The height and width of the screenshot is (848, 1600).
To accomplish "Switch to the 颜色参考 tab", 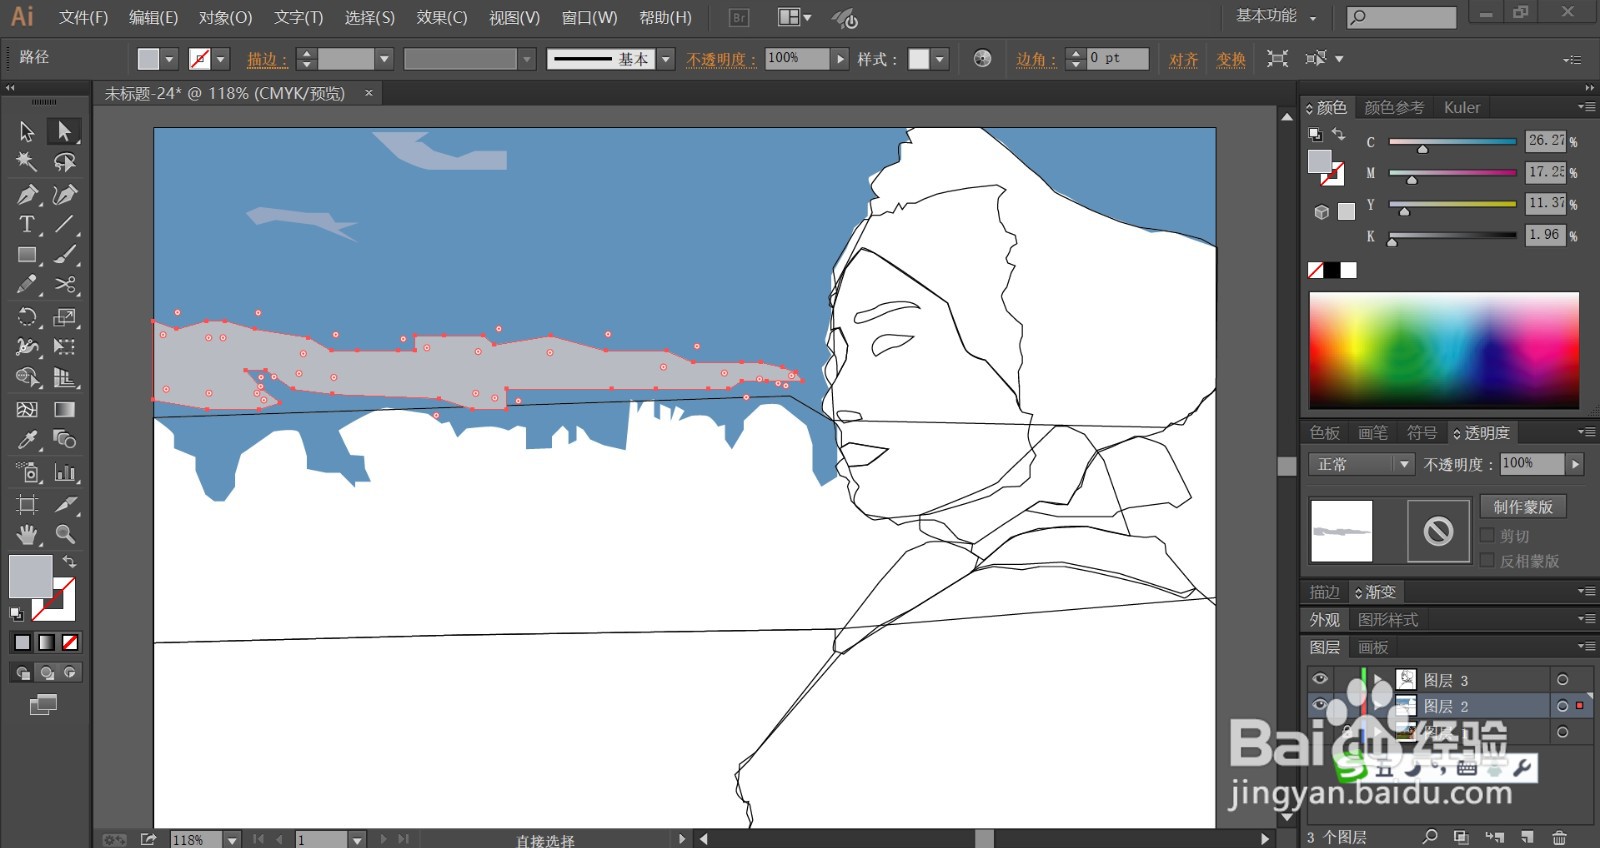I will [x=1394, y=107].
